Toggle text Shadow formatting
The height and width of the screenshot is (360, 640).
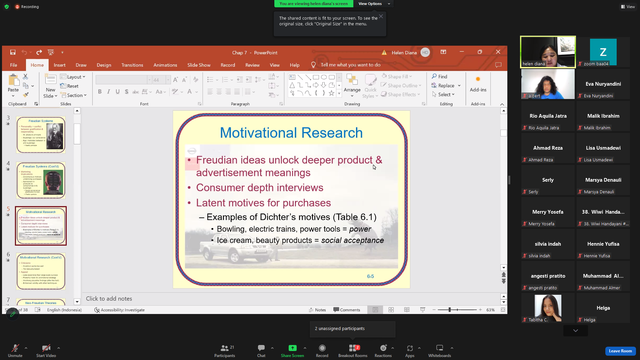pos(127,92)
